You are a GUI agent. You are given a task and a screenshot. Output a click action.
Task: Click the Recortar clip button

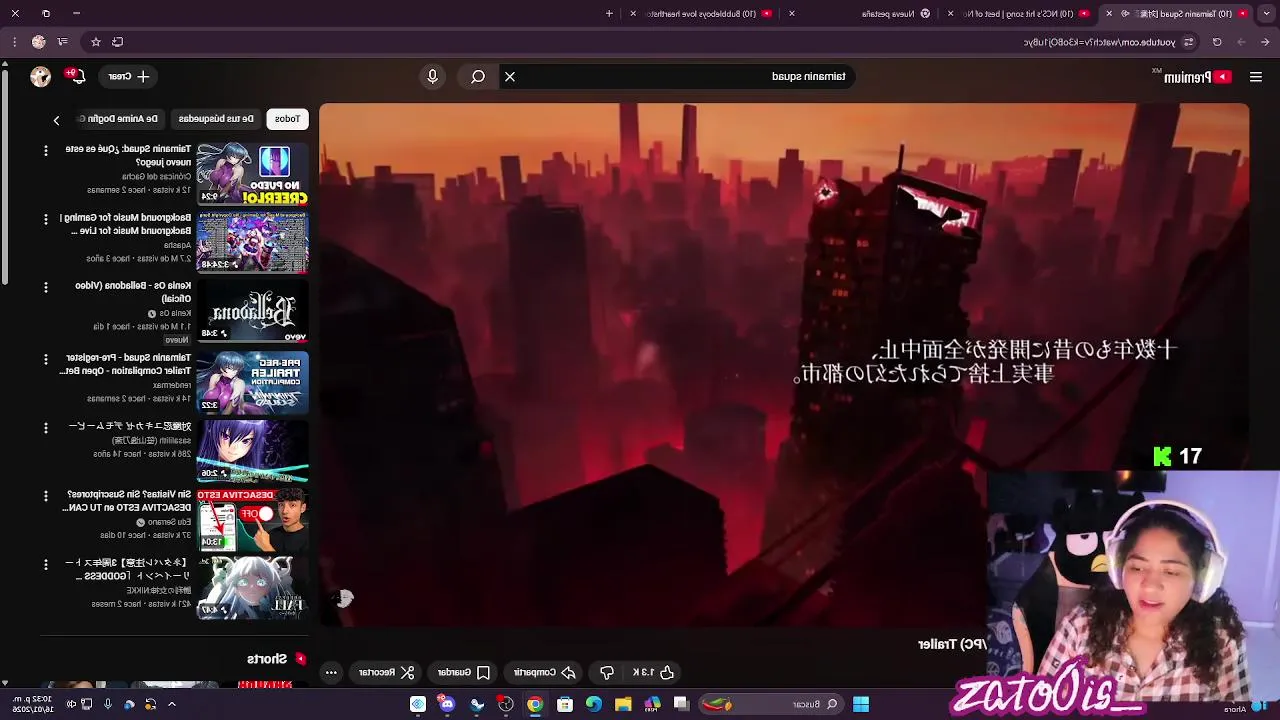tap(387, 672)
